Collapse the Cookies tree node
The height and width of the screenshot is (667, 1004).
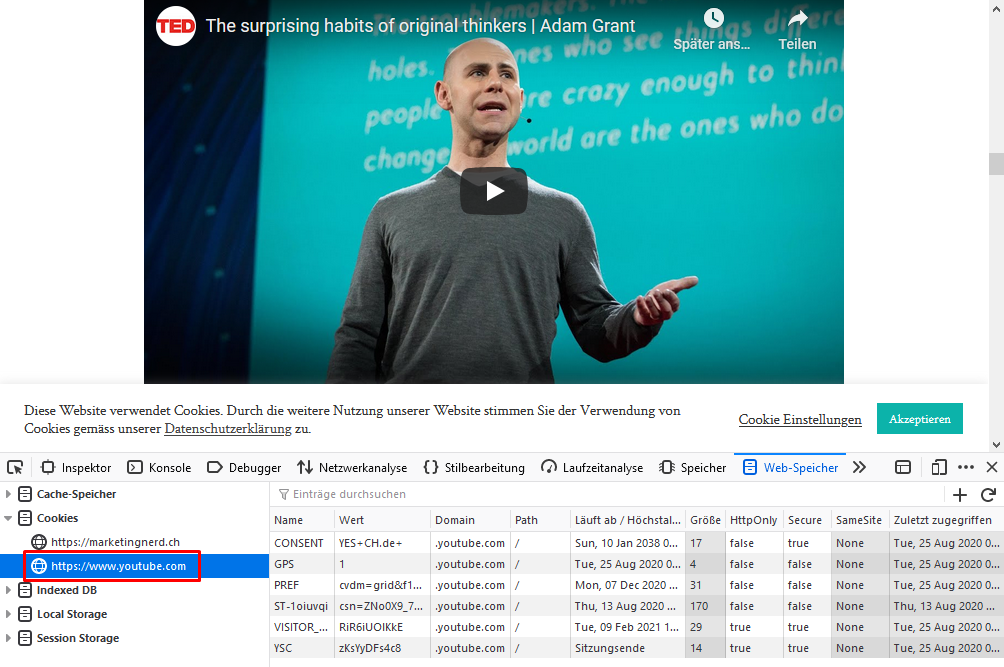(8, 518)
